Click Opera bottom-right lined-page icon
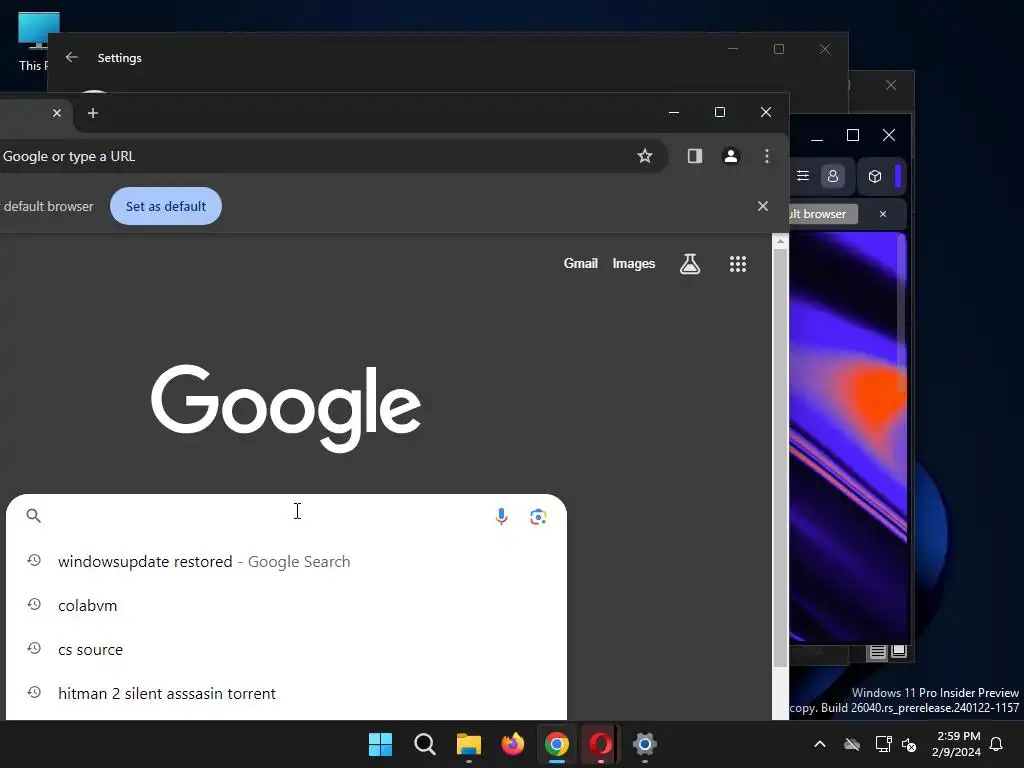The height and width of the screenshot is (768, 1024). [878, 652]
